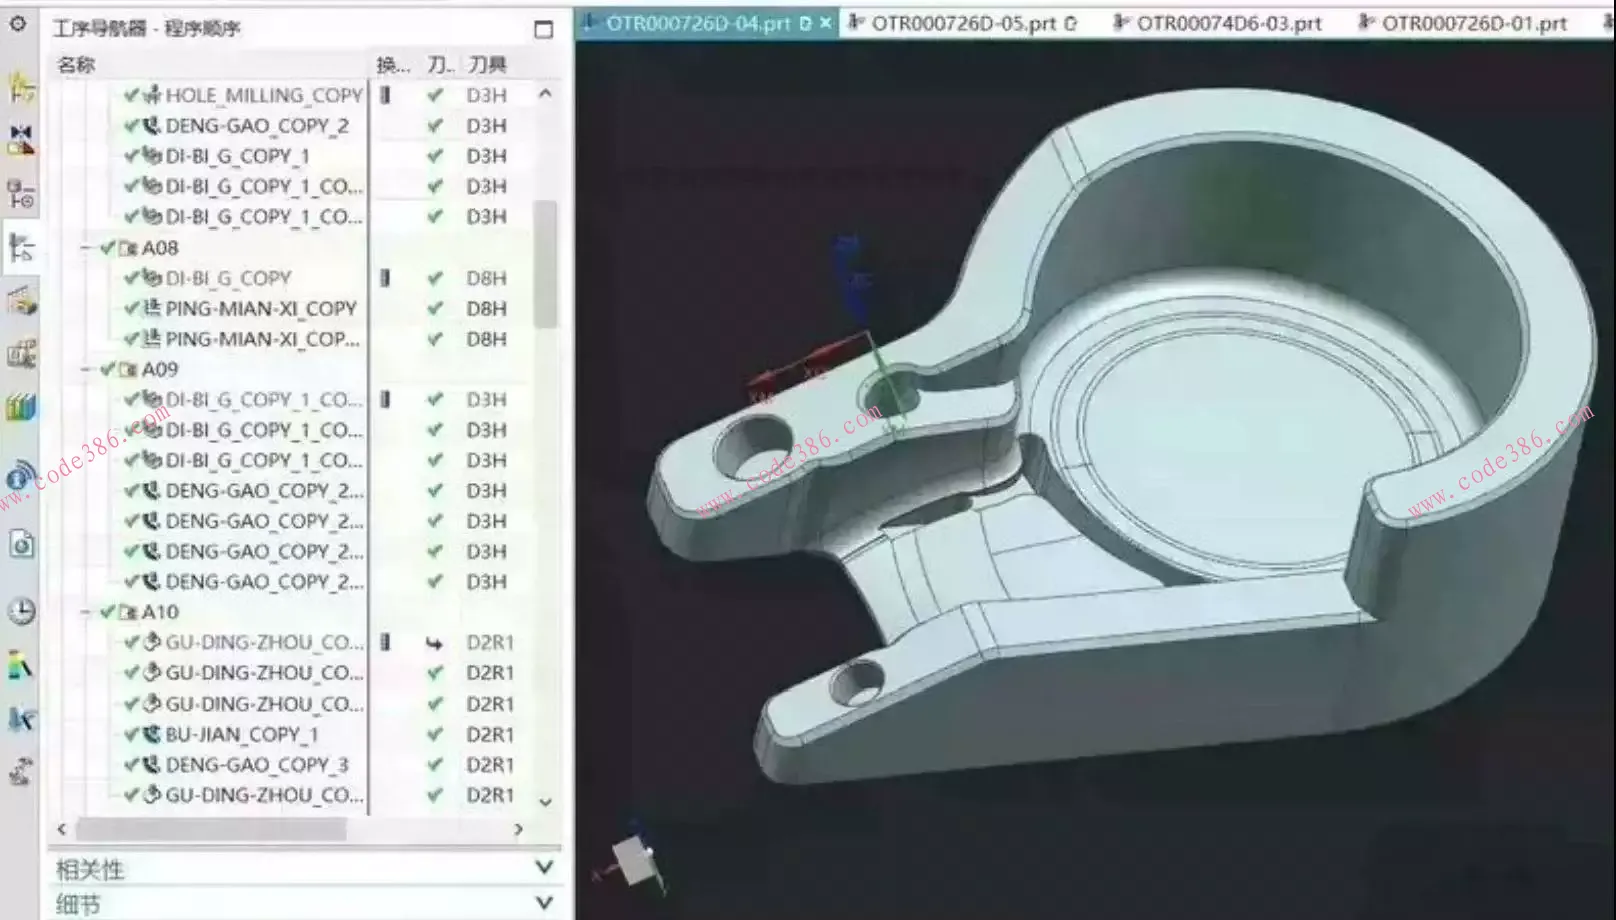Click the green status check of HOLE_MILLING_COPY
This screenshot has height=920, width=1616.
click(131, 96)
